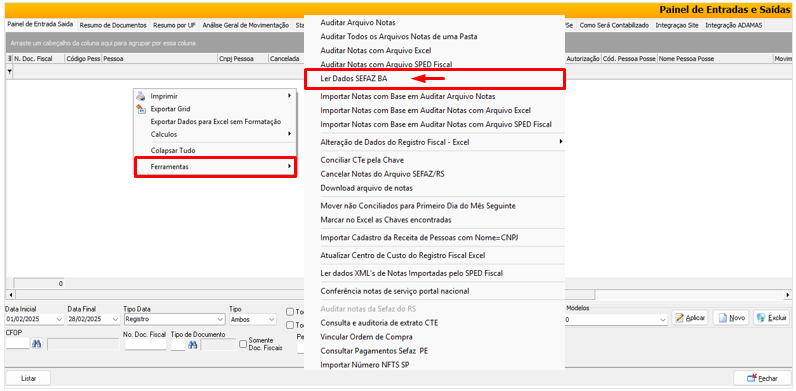Click the CFOP input field
The width and height of the screenshot is (796, 391).
pos(18,344)
